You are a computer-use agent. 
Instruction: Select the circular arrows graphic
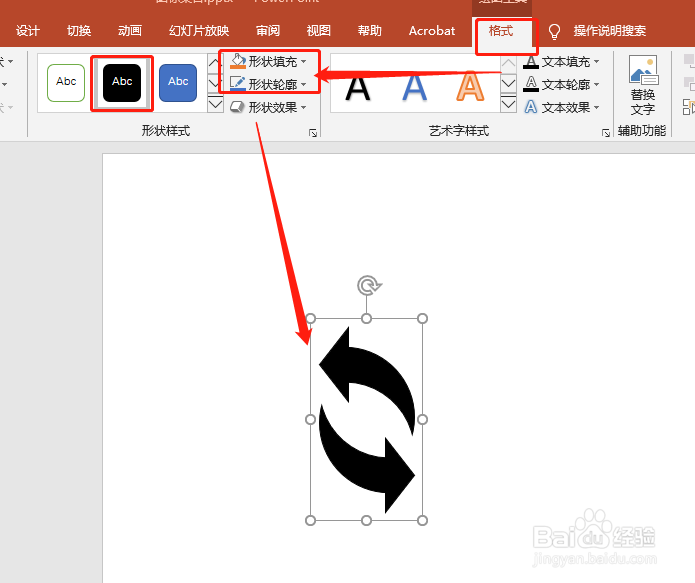367,419
